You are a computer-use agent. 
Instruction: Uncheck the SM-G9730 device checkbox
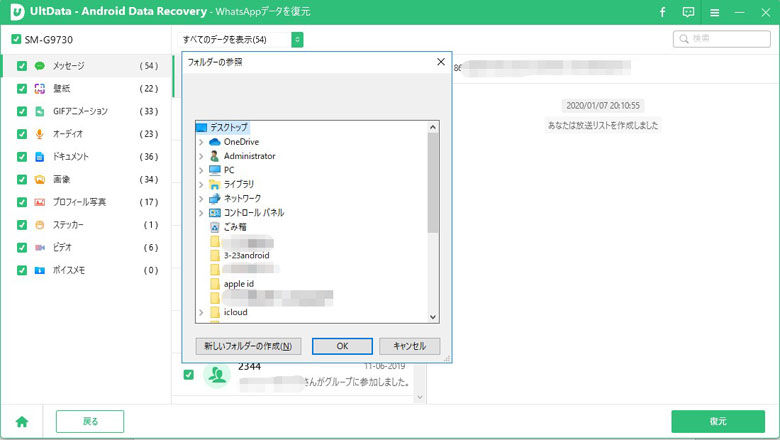[16, 39]
